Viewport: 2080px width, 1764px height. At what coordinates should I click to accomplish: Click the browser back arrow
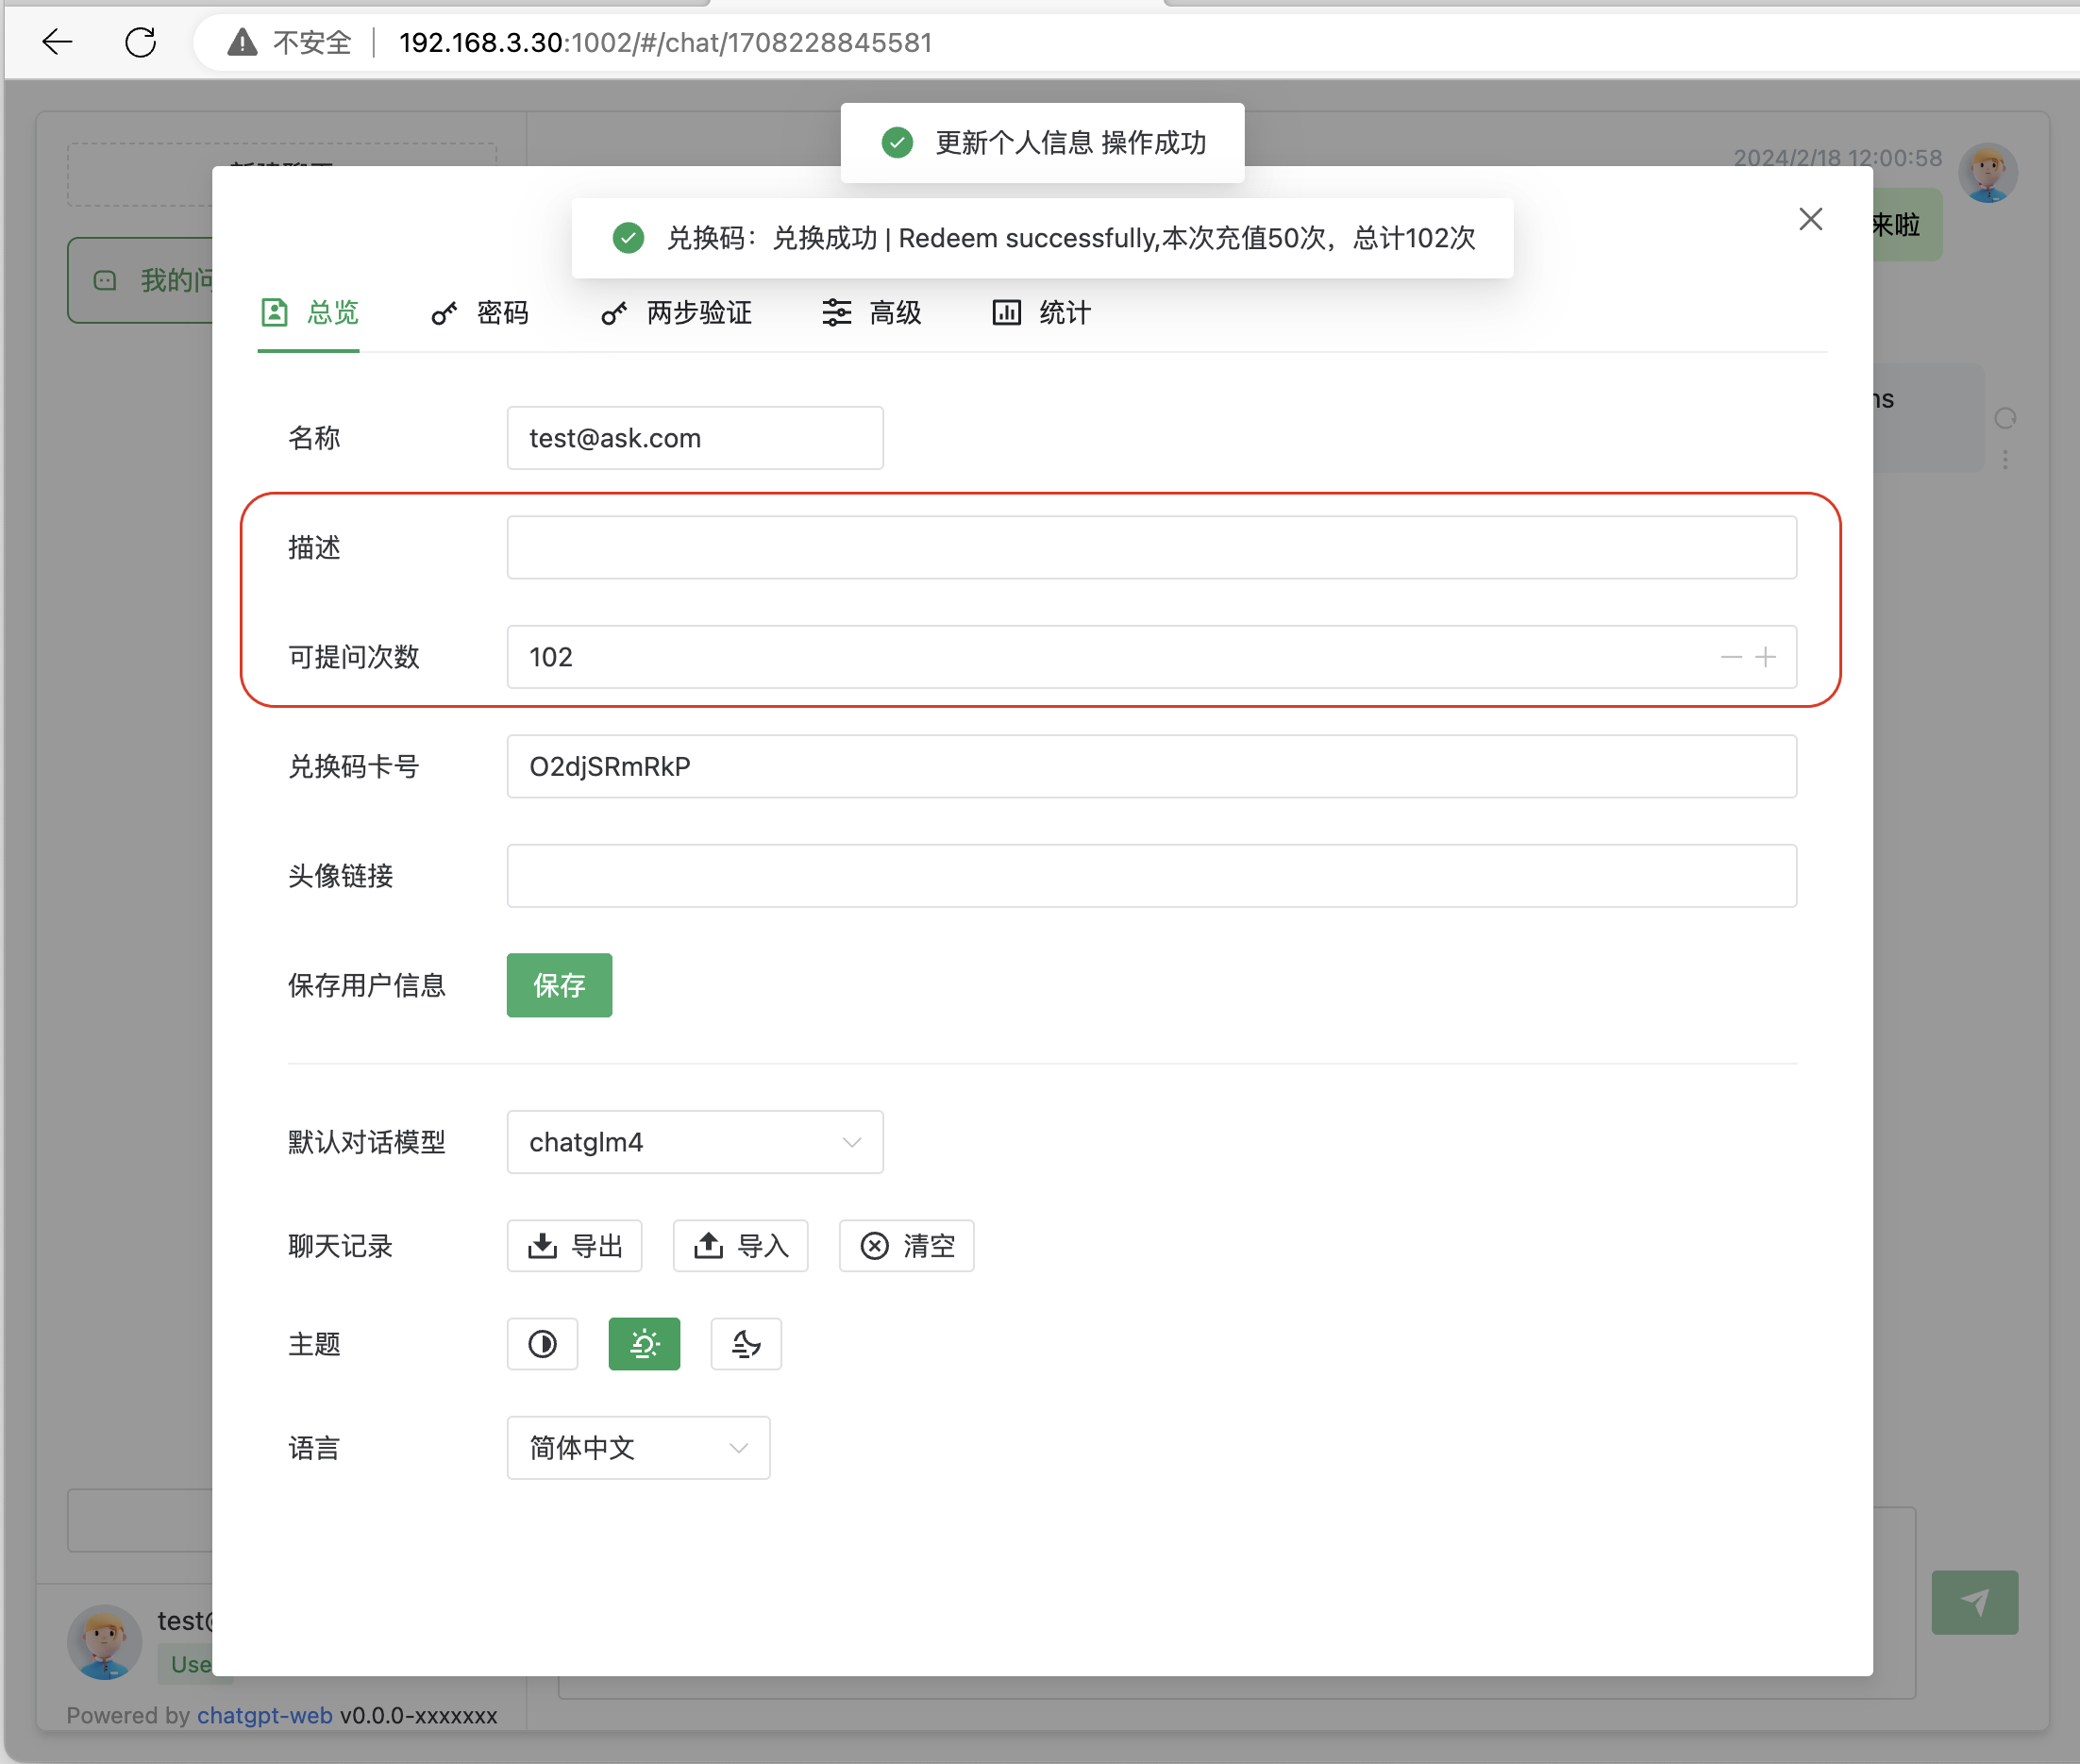57,42
